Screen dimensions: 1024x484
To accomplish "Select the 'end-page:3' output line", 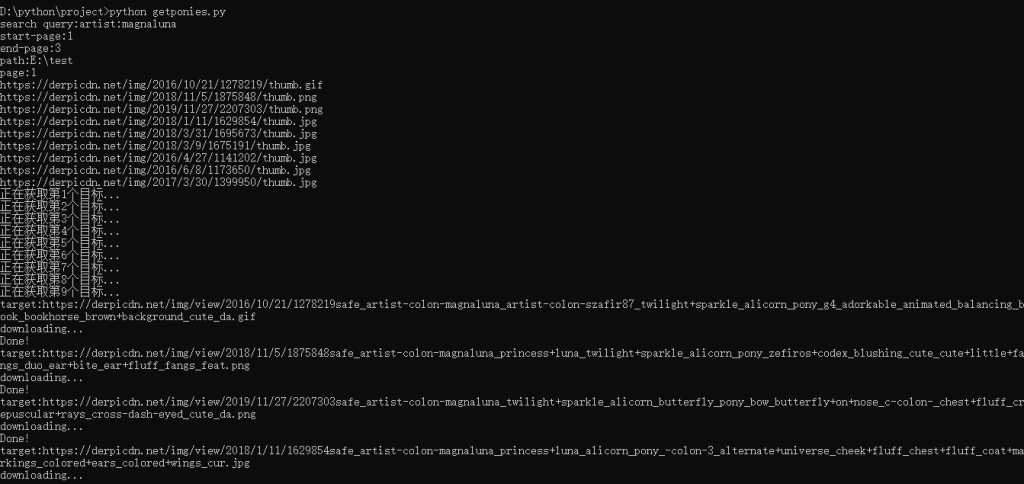I will [31, 48].
